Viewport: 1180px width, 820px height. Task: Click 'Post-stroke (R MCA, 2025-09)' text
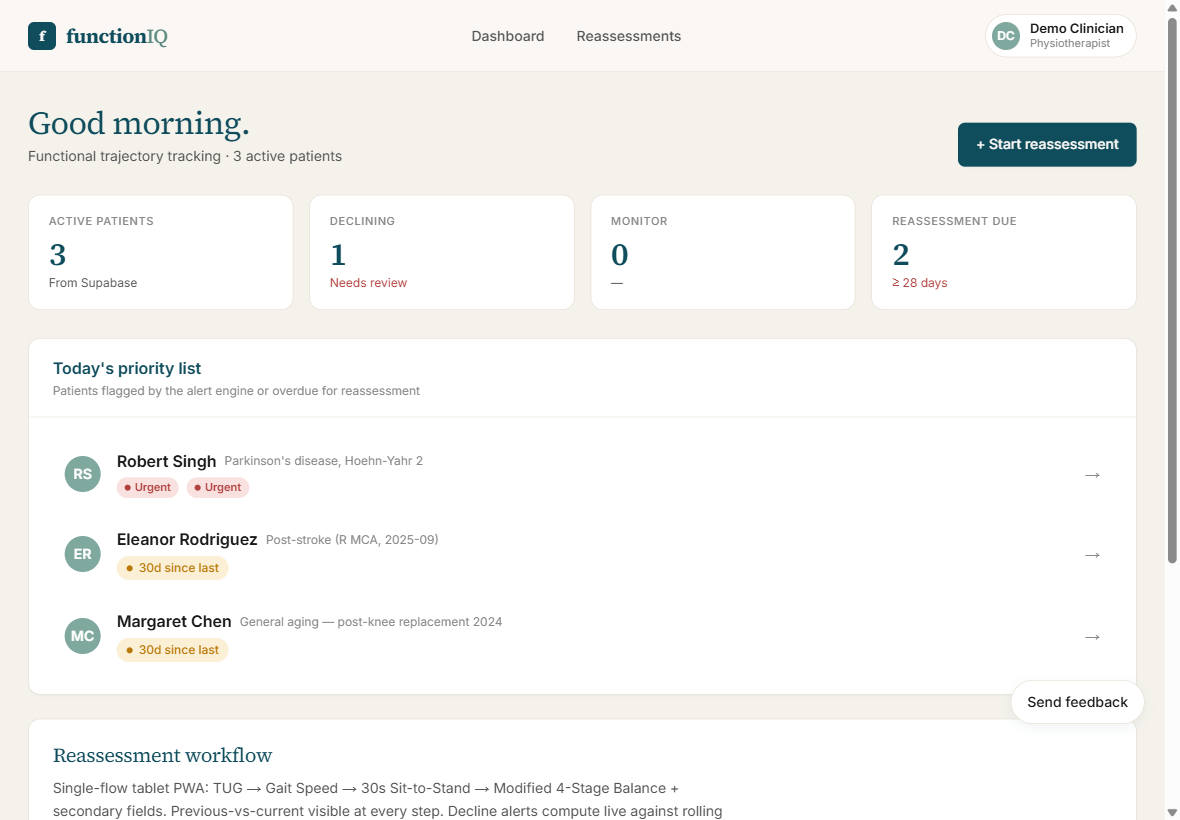tap(352, 539)
